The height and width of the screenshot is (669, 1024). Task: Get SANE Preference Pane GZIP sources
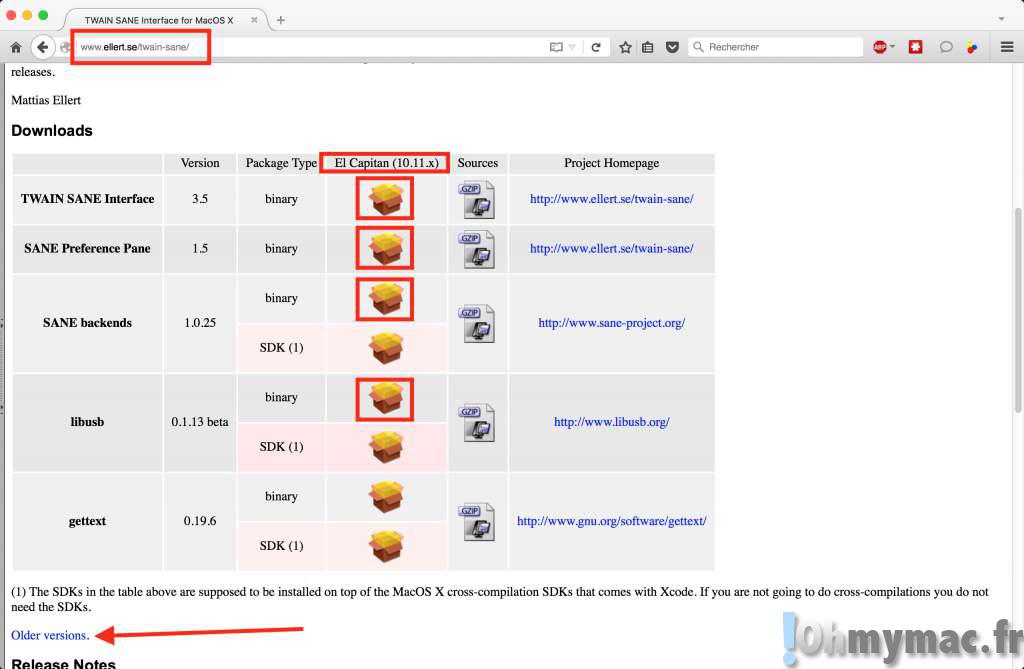point(477,249)
